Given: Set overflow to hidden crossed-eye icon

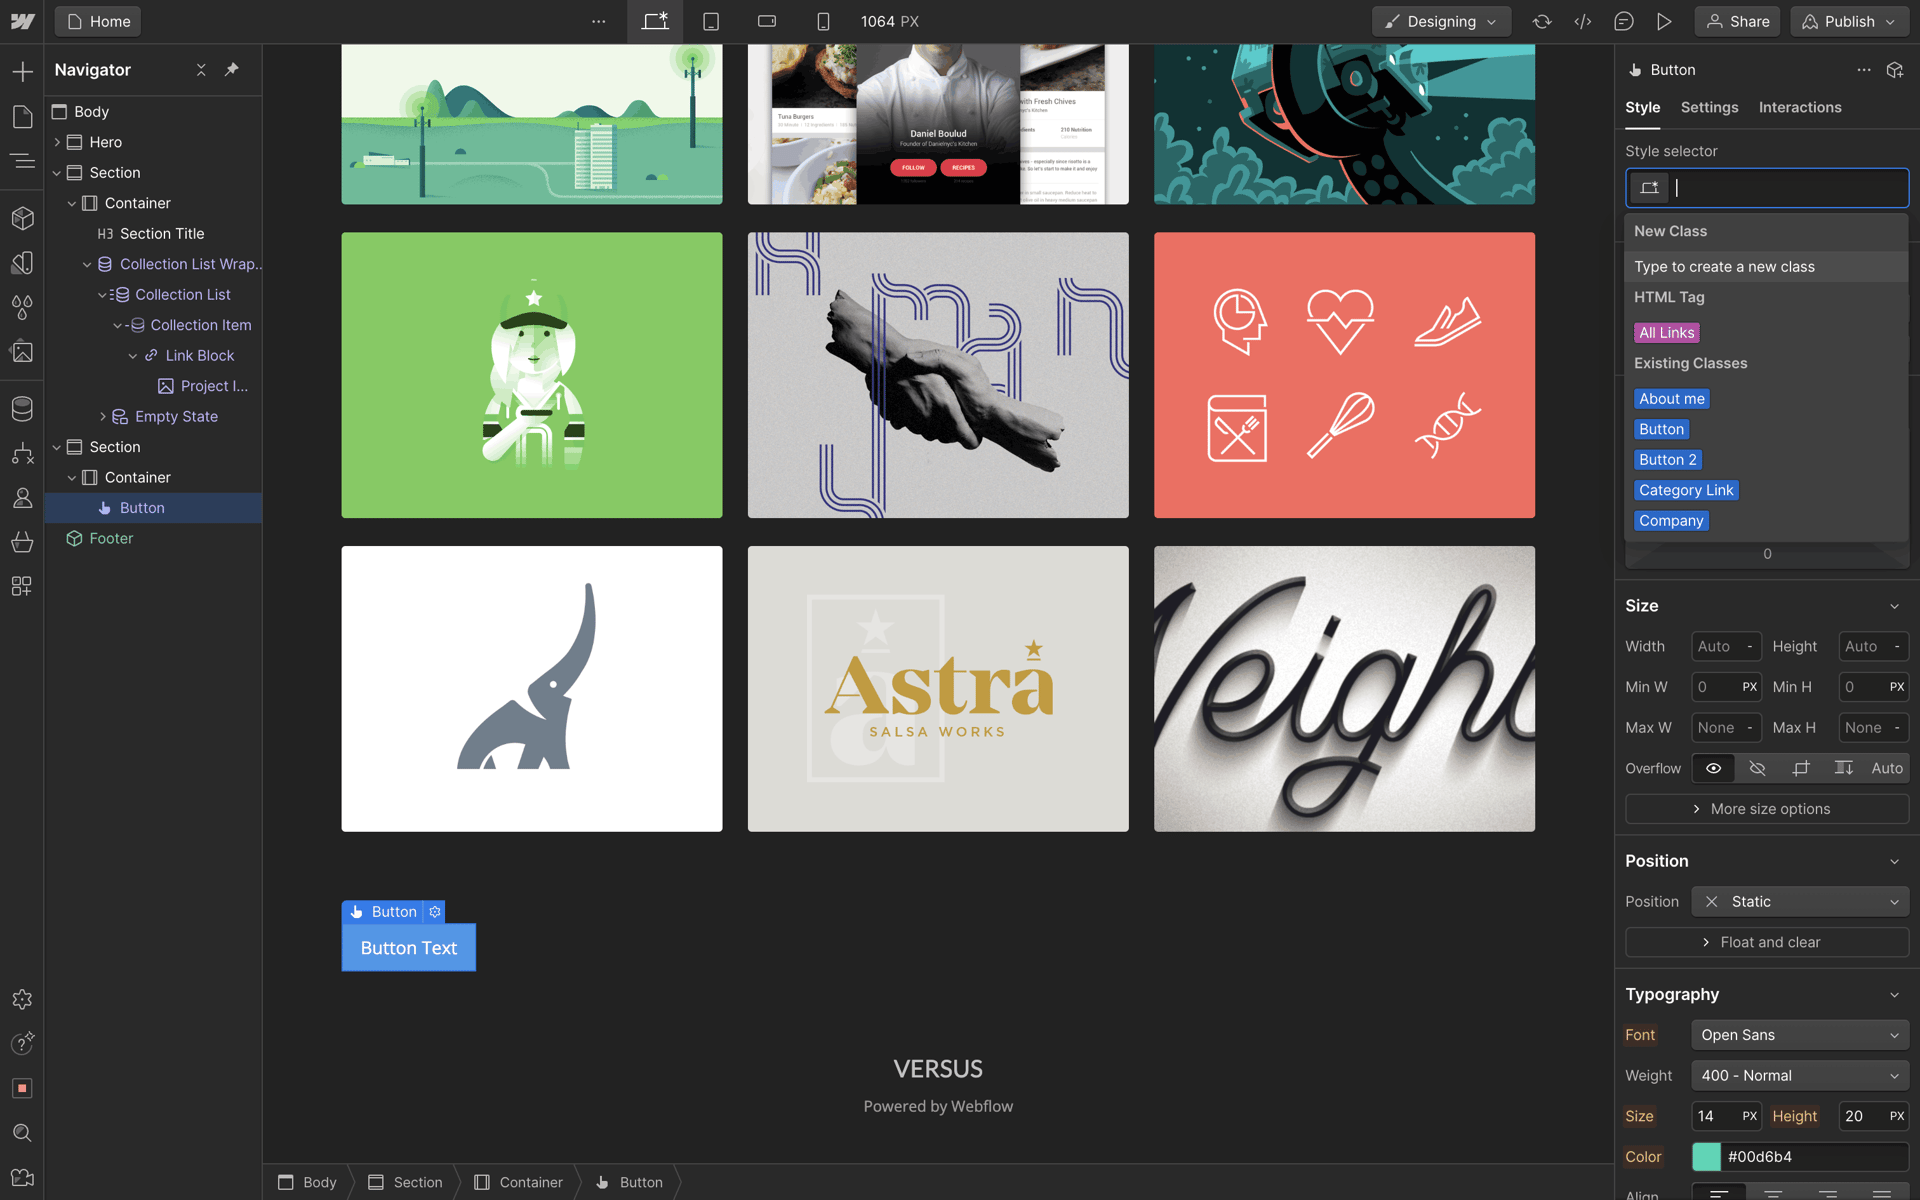Looking at the screenshot, I should (x=1757, y=768).
